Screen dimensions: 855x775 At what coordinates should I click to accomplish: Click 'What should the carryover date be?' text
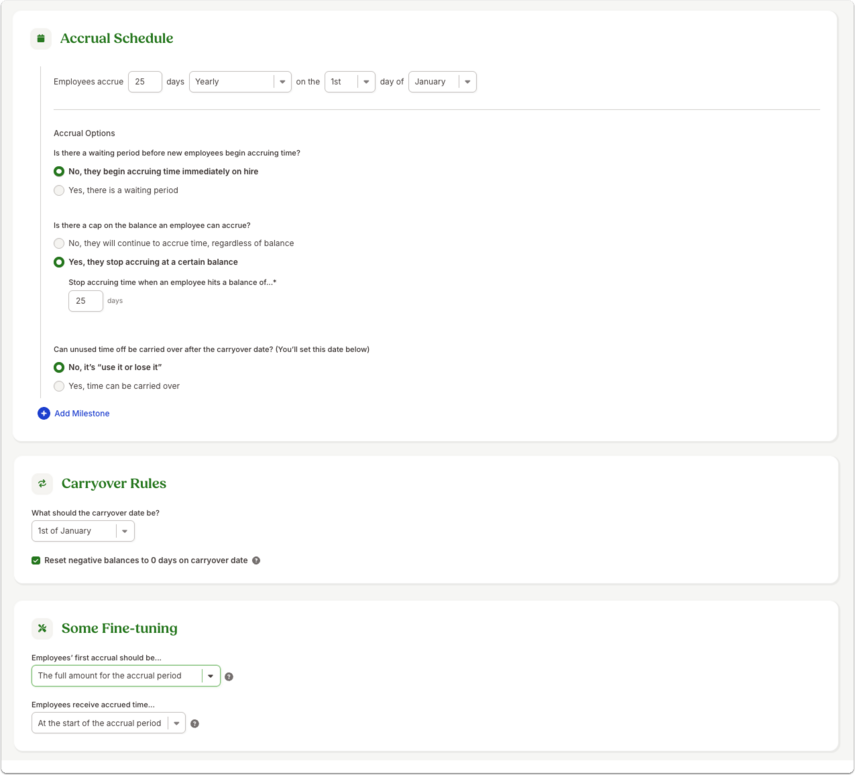click(95, 513)
